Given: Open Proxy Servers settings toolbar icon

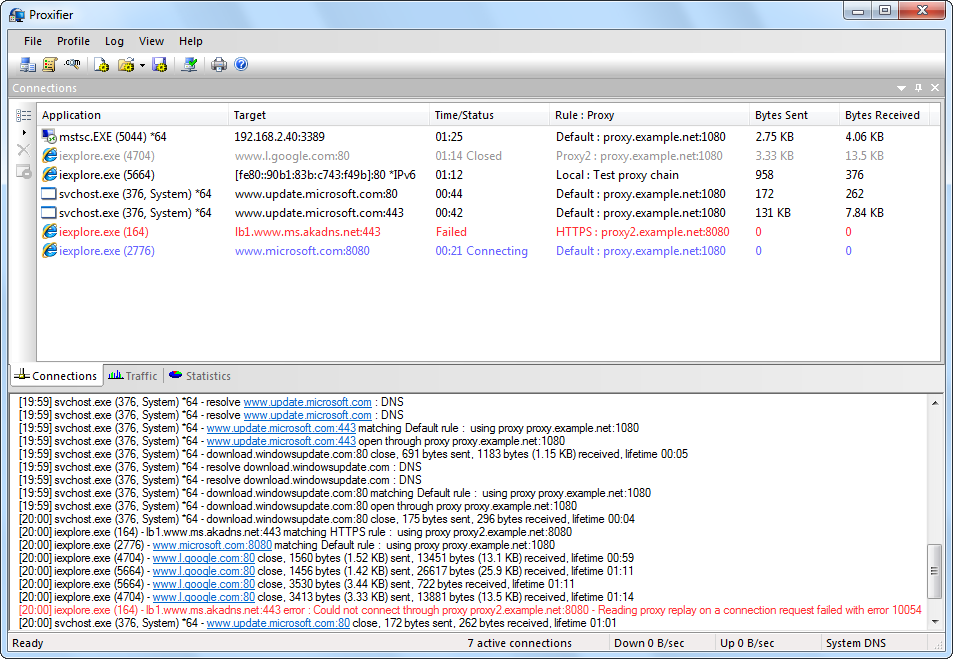Looking at the screenshot, I should click(x=28, y=65).
